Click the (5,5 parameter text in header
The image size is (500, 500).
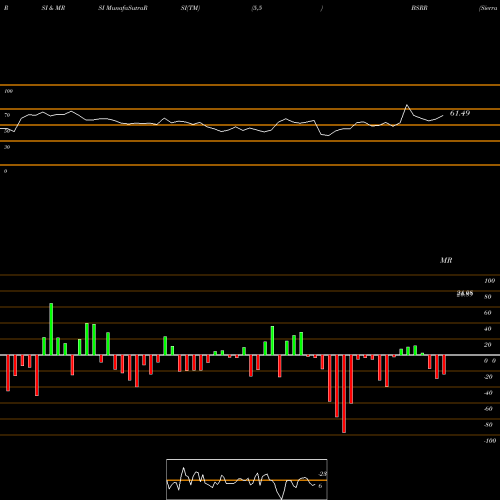coord(257,8)
